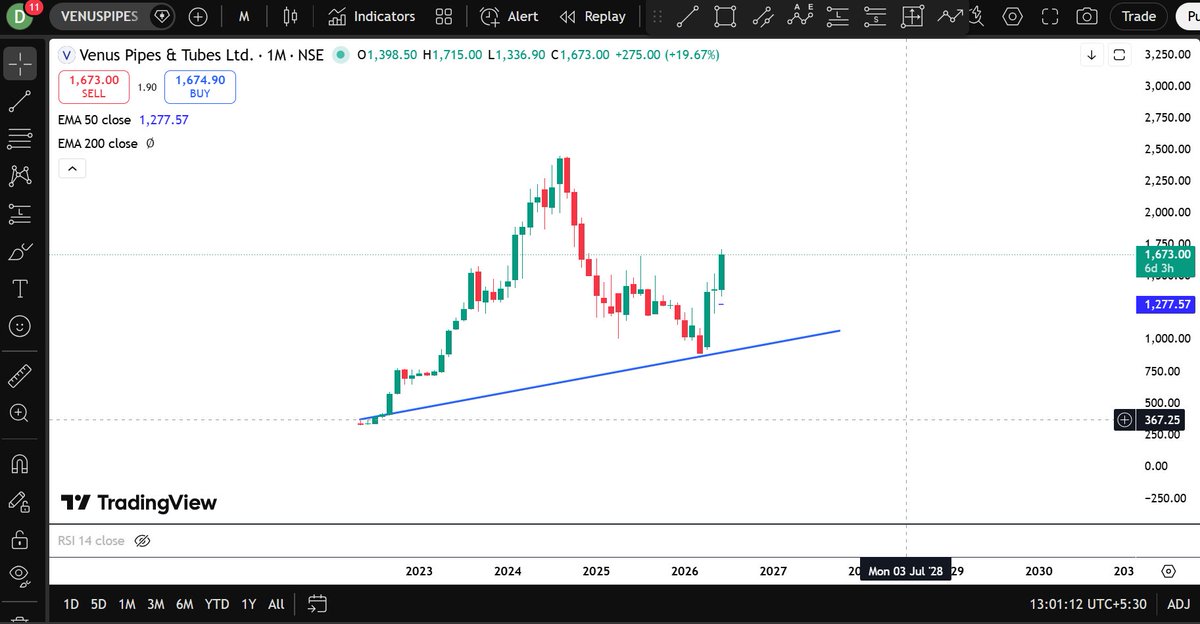The width and height of the screenshot is (1200, 624).
Task: Take a chart snapshot with camera
Action: click(1087, 17)
